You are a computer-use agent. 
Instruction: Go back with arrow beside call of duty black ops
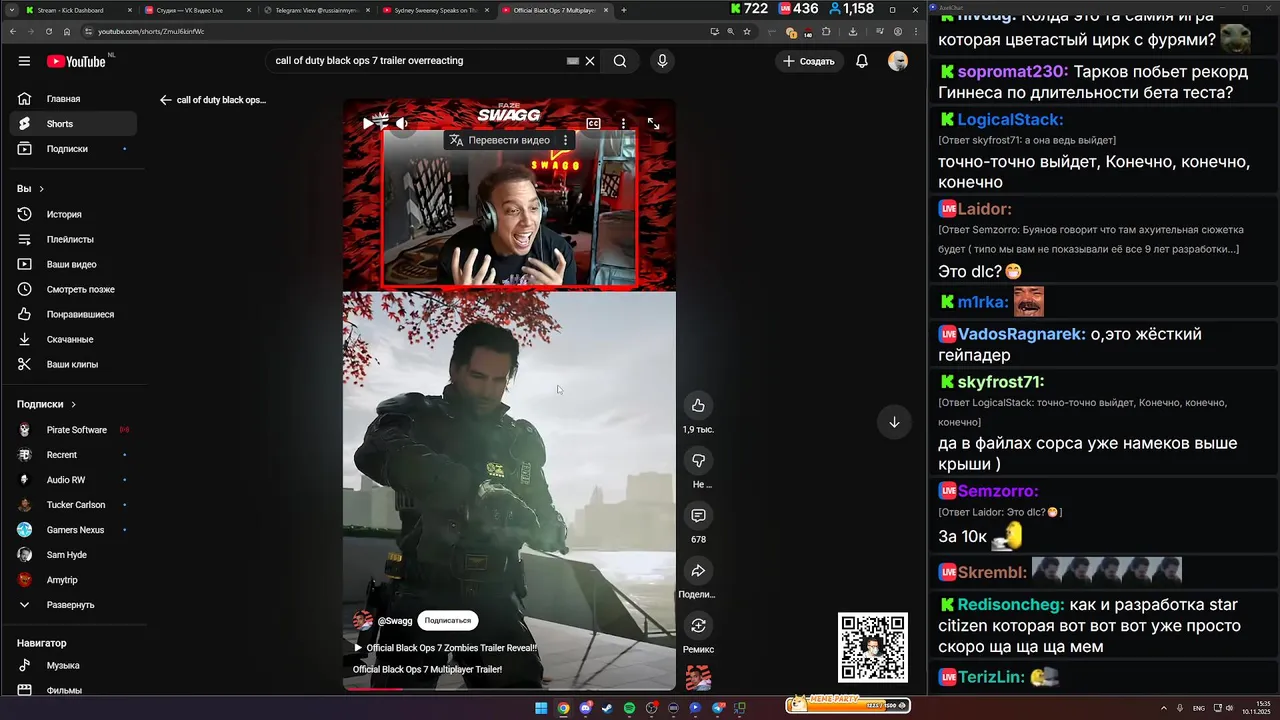[x=166, y=100]
